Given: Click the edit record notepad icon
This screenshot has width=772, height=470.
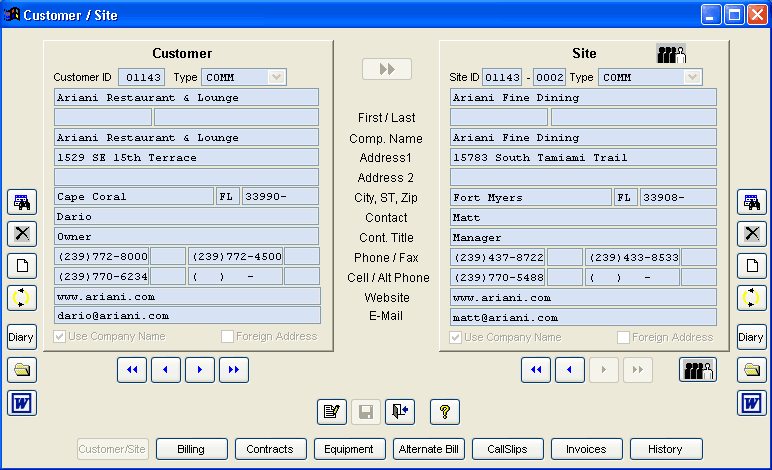Looking at the screenshot, I should tap(332, 411).
